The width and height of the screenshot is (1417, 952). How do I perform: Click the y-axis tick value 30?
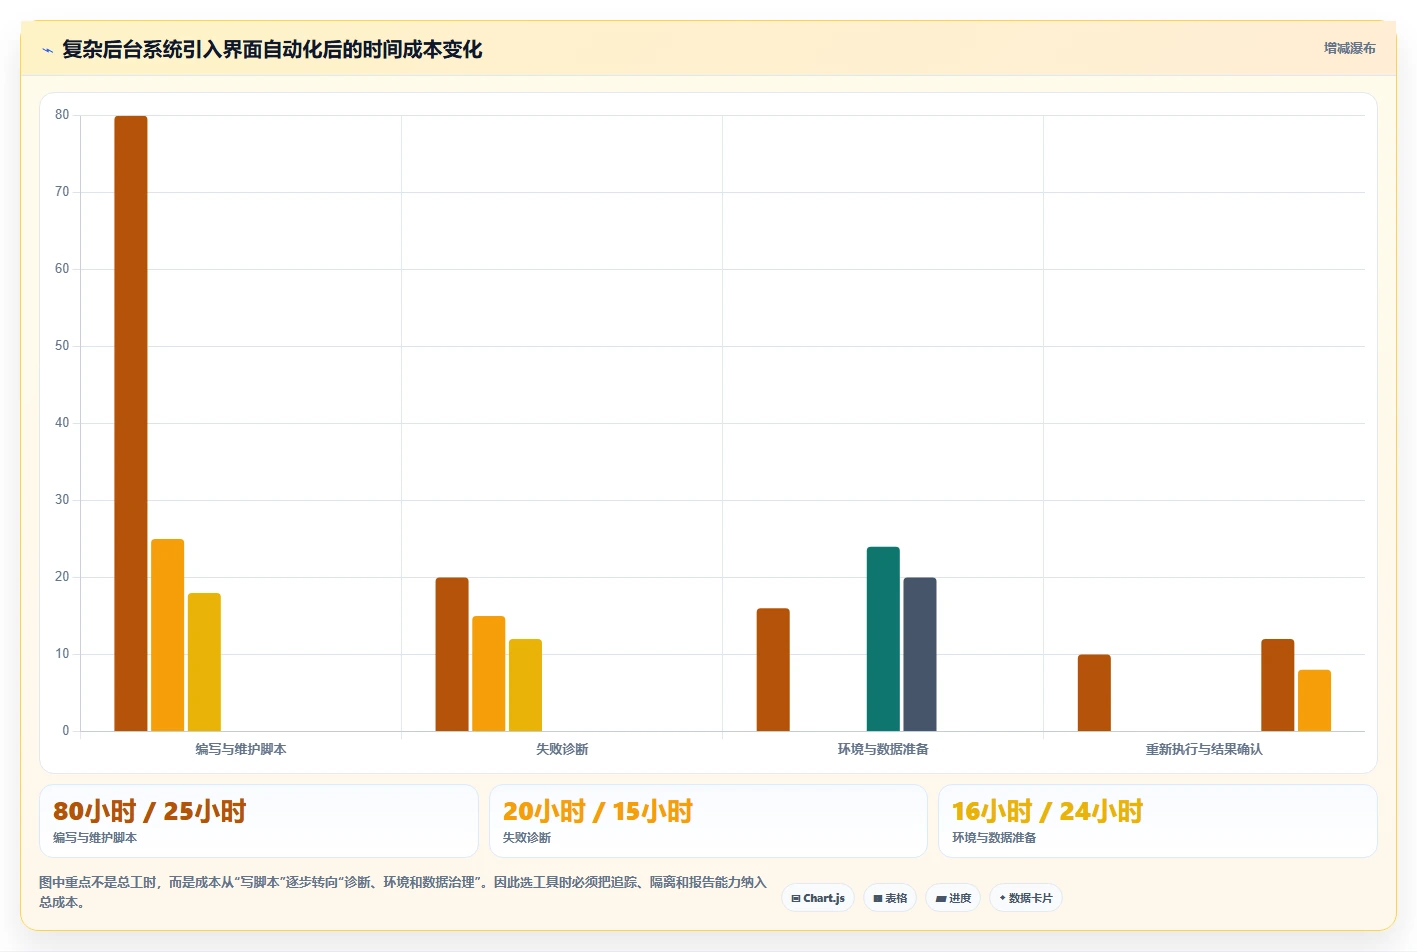(x=62, y=500)
